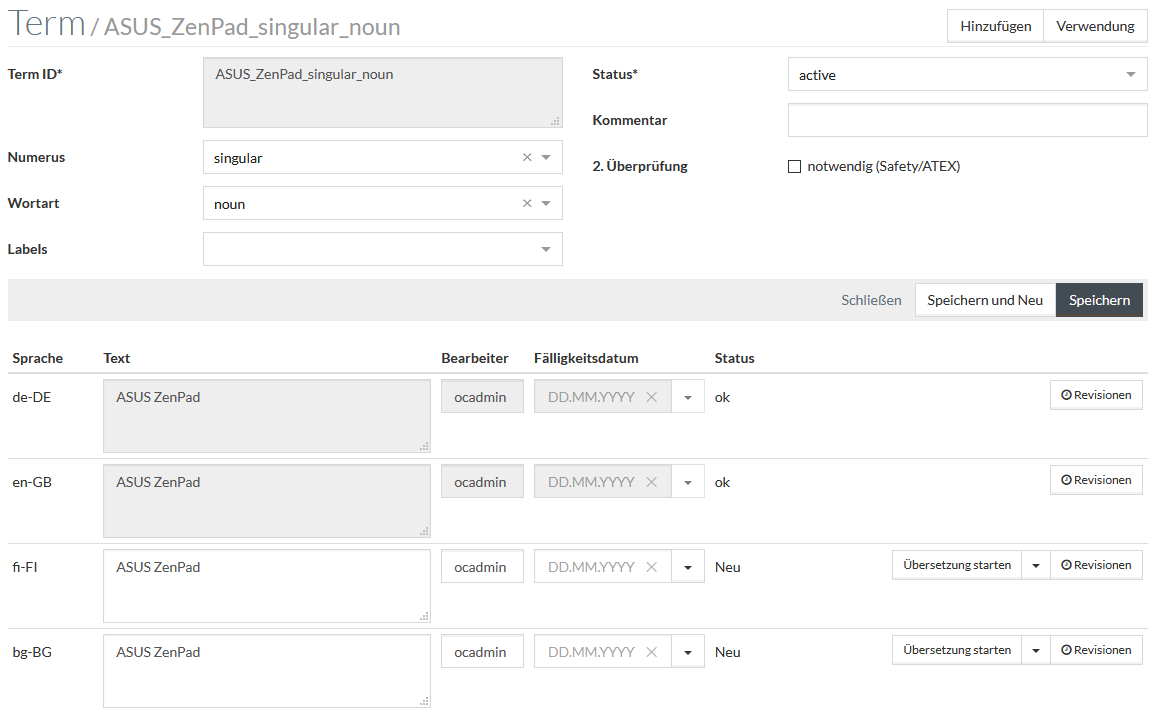Show Revisionen for de-DE row
The image size is (1155, 713).
tap(1096, 395)
